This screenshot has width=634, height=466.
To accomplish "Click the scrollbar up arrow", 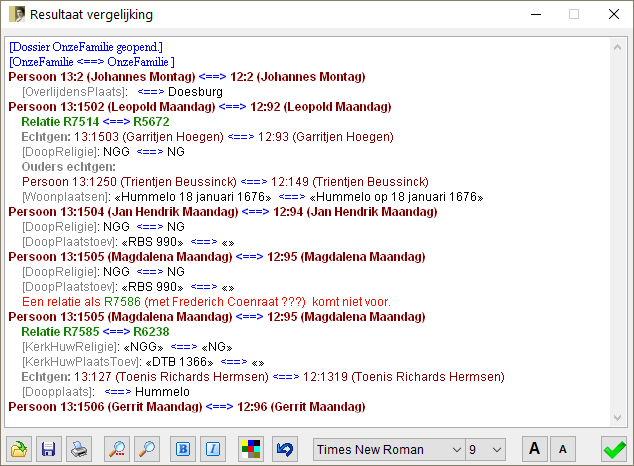I will (x=617, y=47).
